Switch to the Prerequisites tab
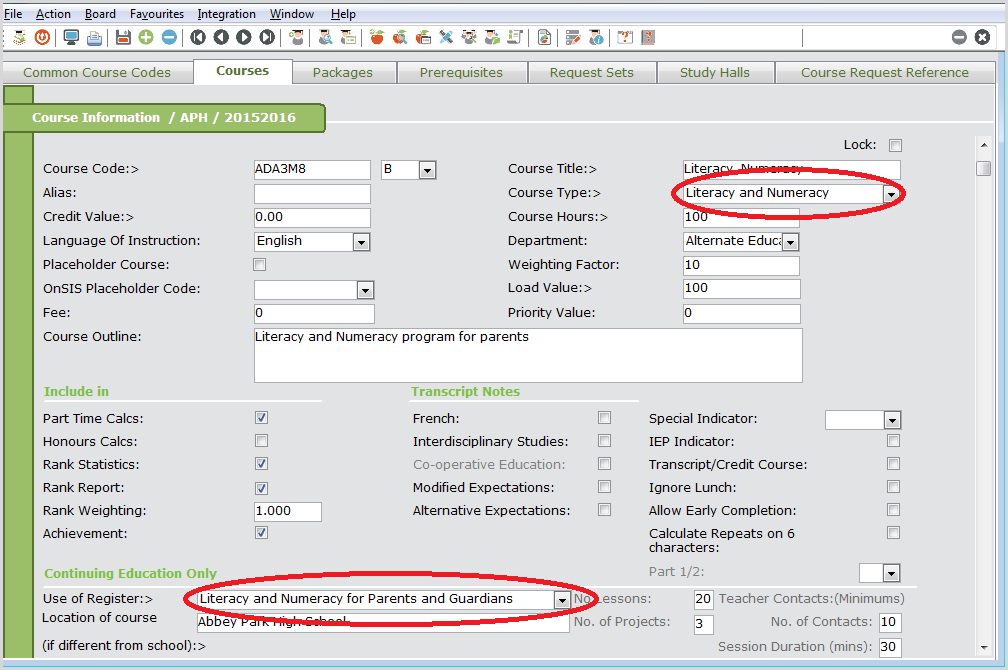 coord(461,72)
